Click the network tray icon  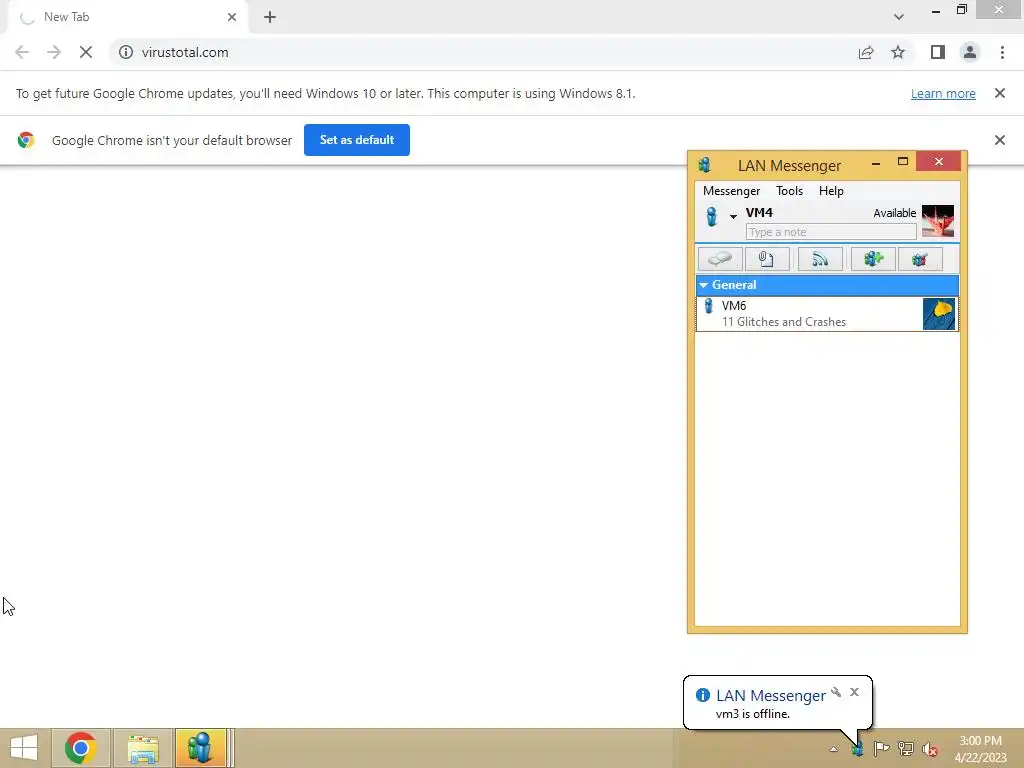coord(906,749)
